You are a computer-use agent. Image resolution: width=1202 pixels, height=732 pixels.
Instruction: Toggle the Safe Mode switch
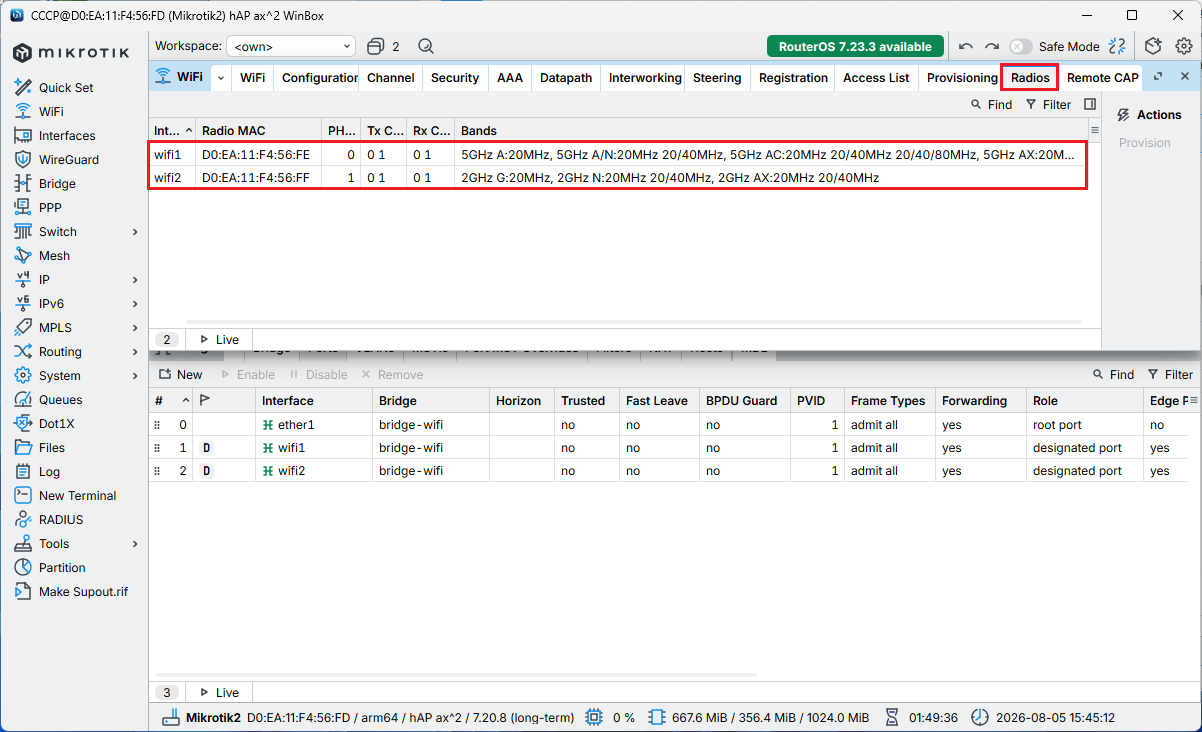click(x=1020, y=46)
